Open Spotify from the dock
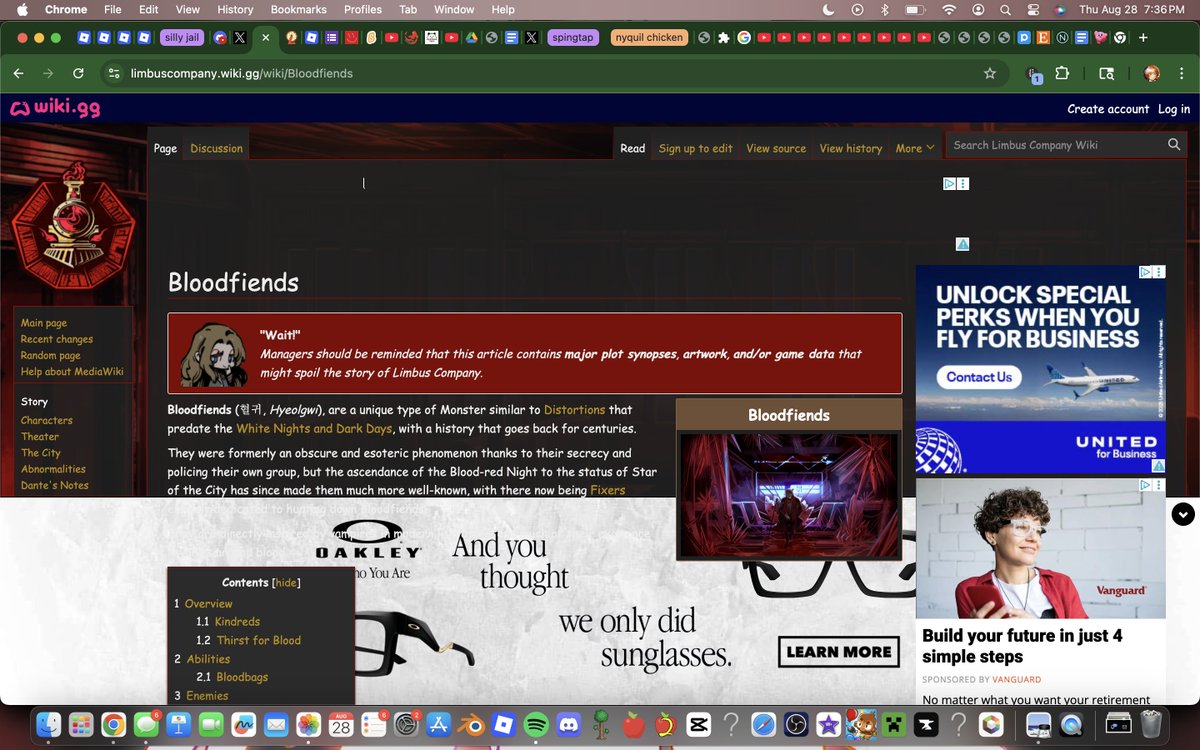Viewport: 1200px width, 750px height. (535, 723)
